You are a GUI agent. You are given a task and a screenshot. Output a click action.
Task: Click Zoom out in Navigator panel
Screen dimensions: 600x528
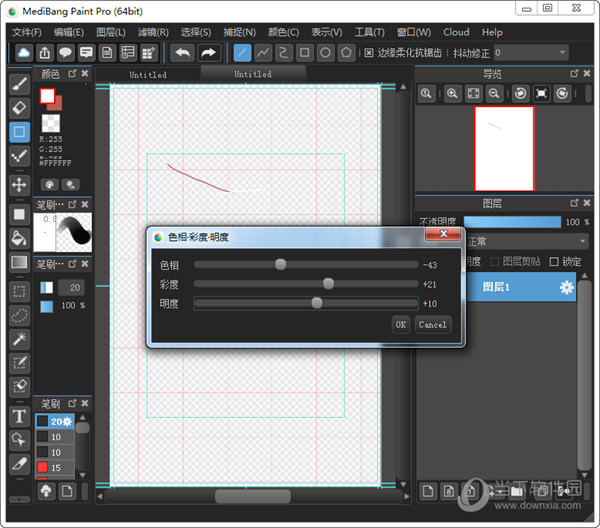pos(494,93)
